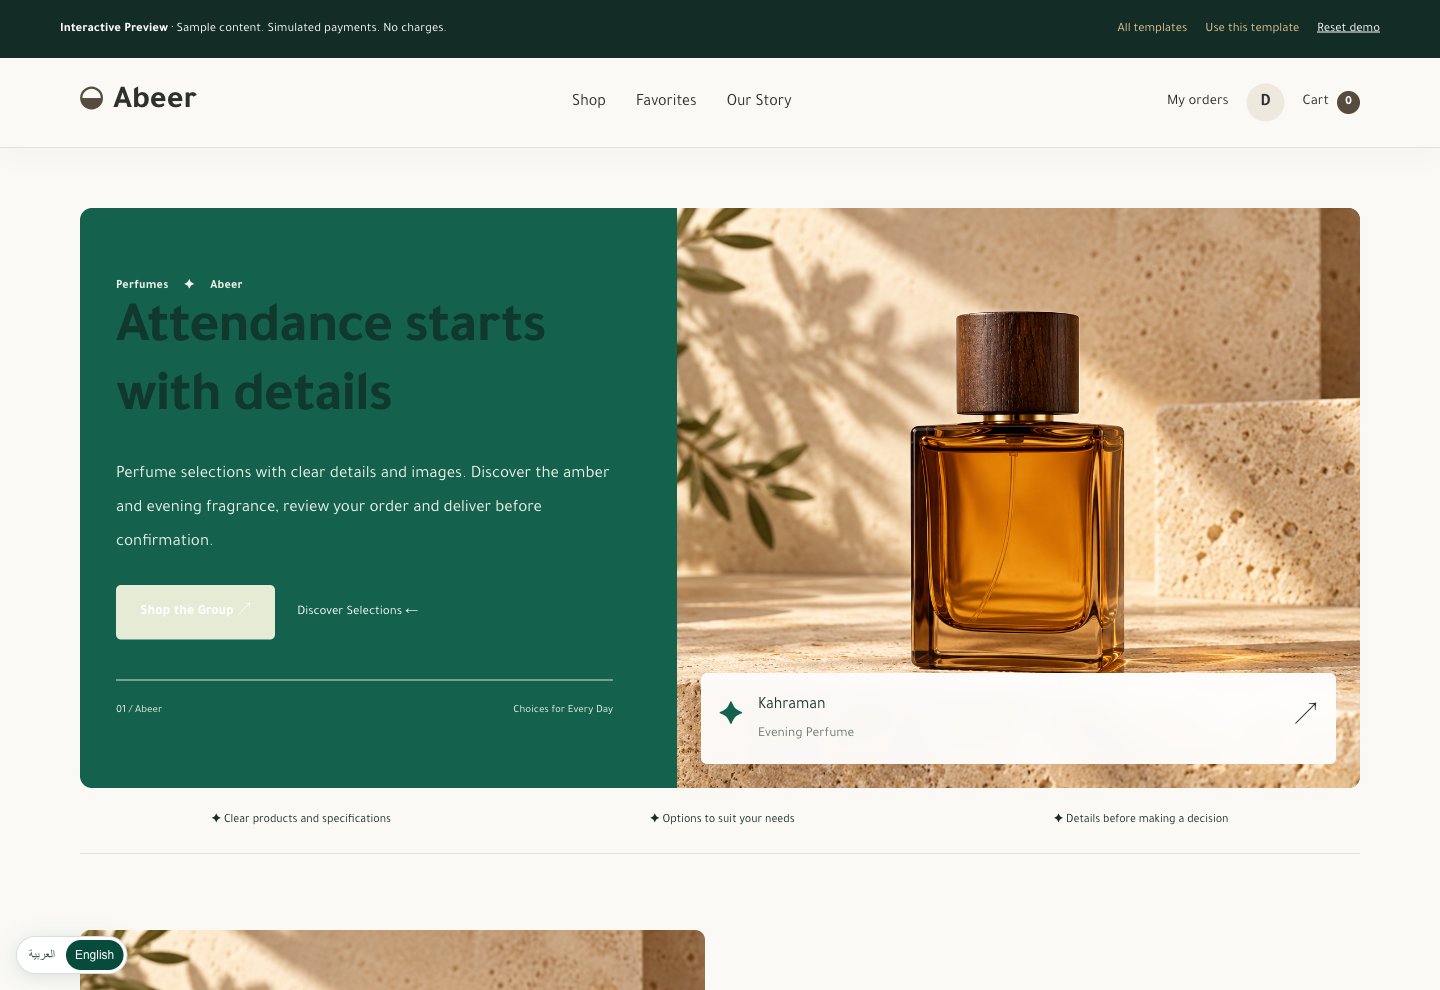Click the 'Attendance starts with details' heading
Image resolution: width=1440 pixels, height=990 pixels.
pyautogui.click(x=331, y=357)
